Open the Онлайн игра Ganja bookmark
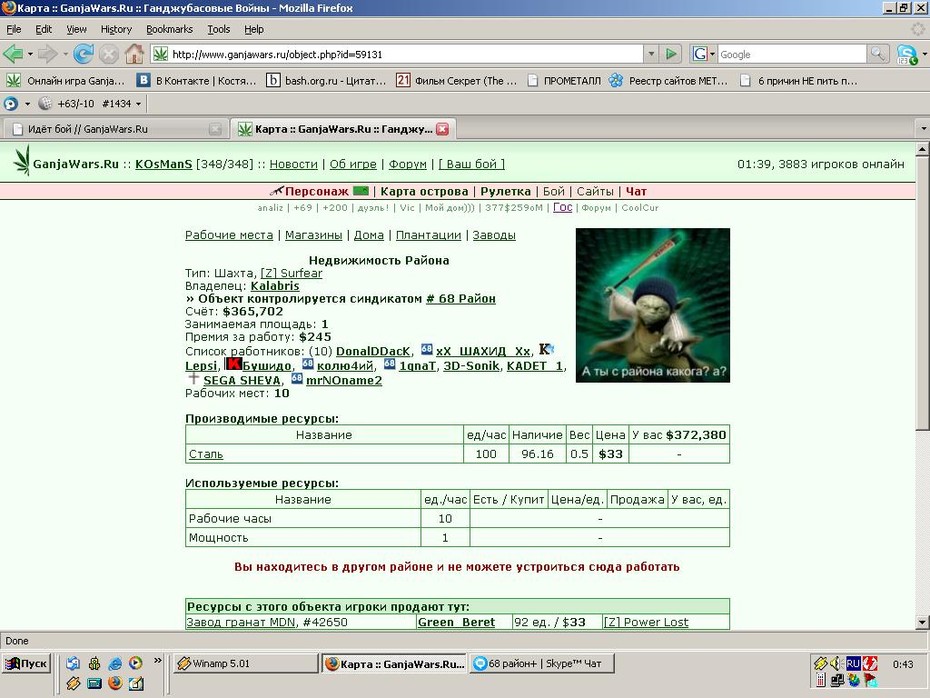 pos(65,81)
